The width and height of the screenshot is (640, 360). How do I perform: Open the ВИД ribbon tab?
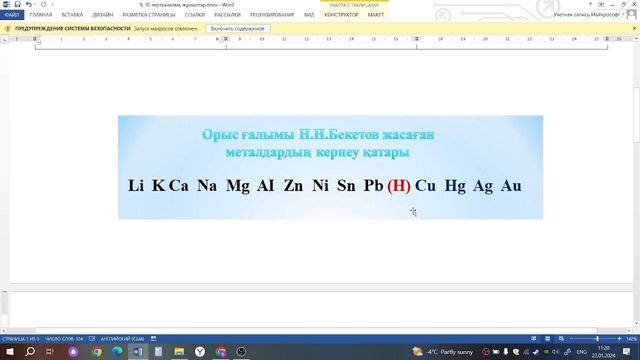coord(309,15)
